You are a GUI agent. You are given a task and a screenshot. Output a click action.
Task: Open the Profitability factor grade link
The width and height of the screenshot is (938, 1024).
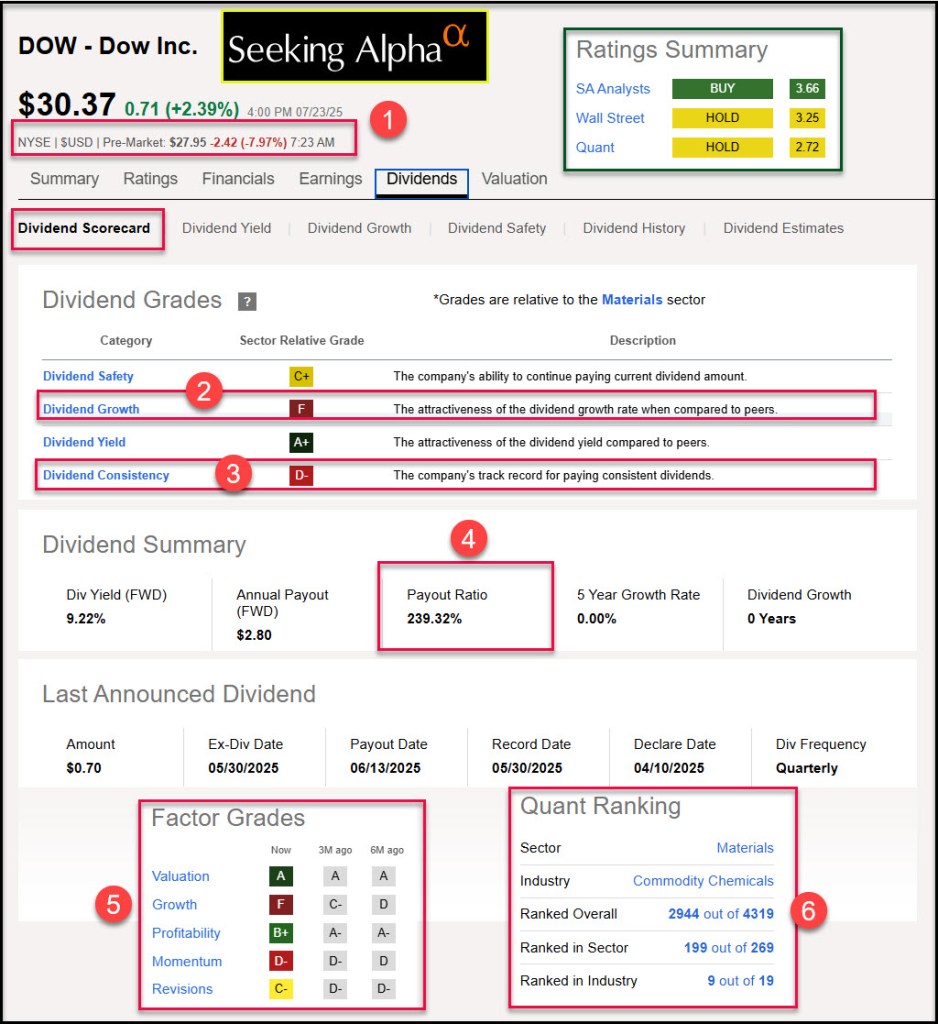pos(186,933)
